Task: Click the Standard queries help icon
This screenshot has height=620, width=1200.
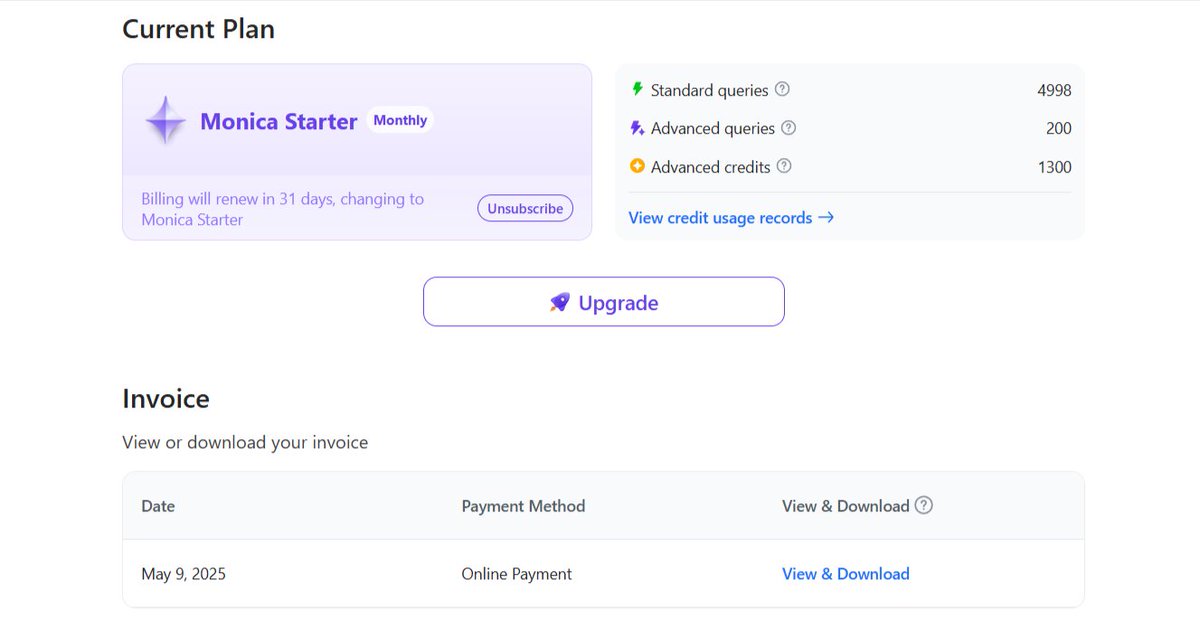Action: 782,89
